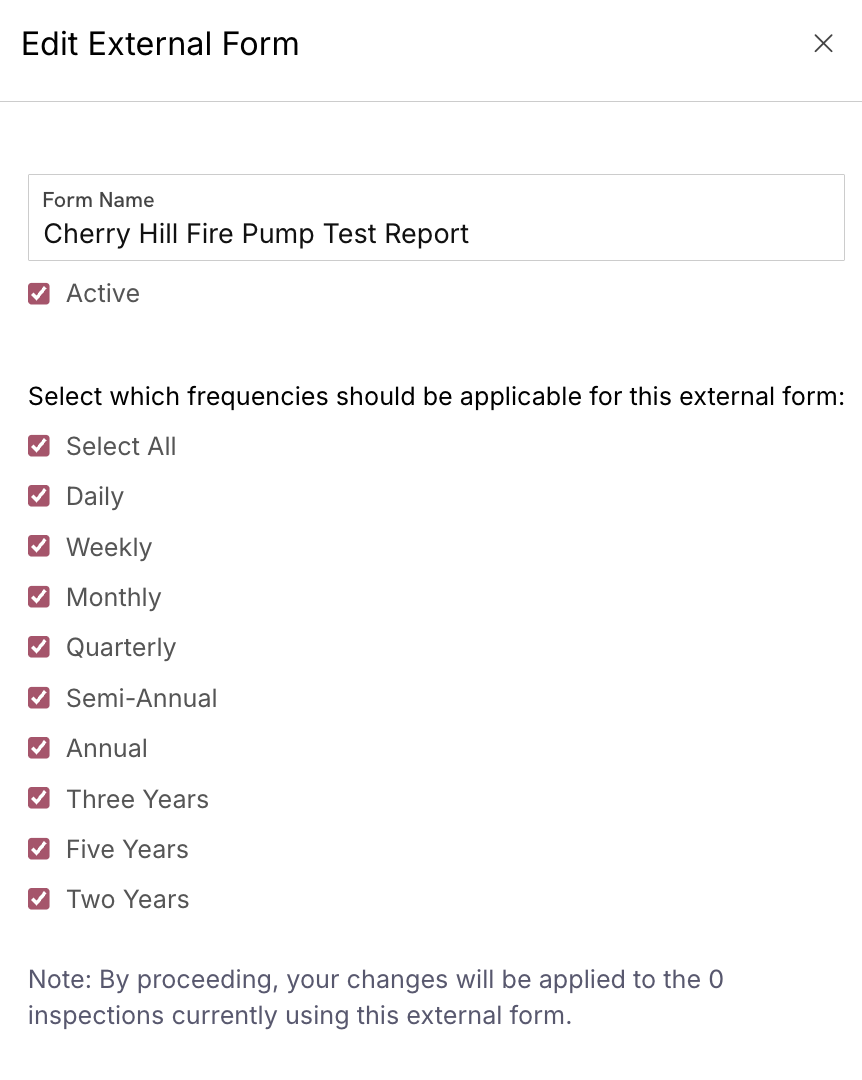862x1080 pixels.
Task: Turn off the Annual frequency checkbox
Action: coord(39,748)
